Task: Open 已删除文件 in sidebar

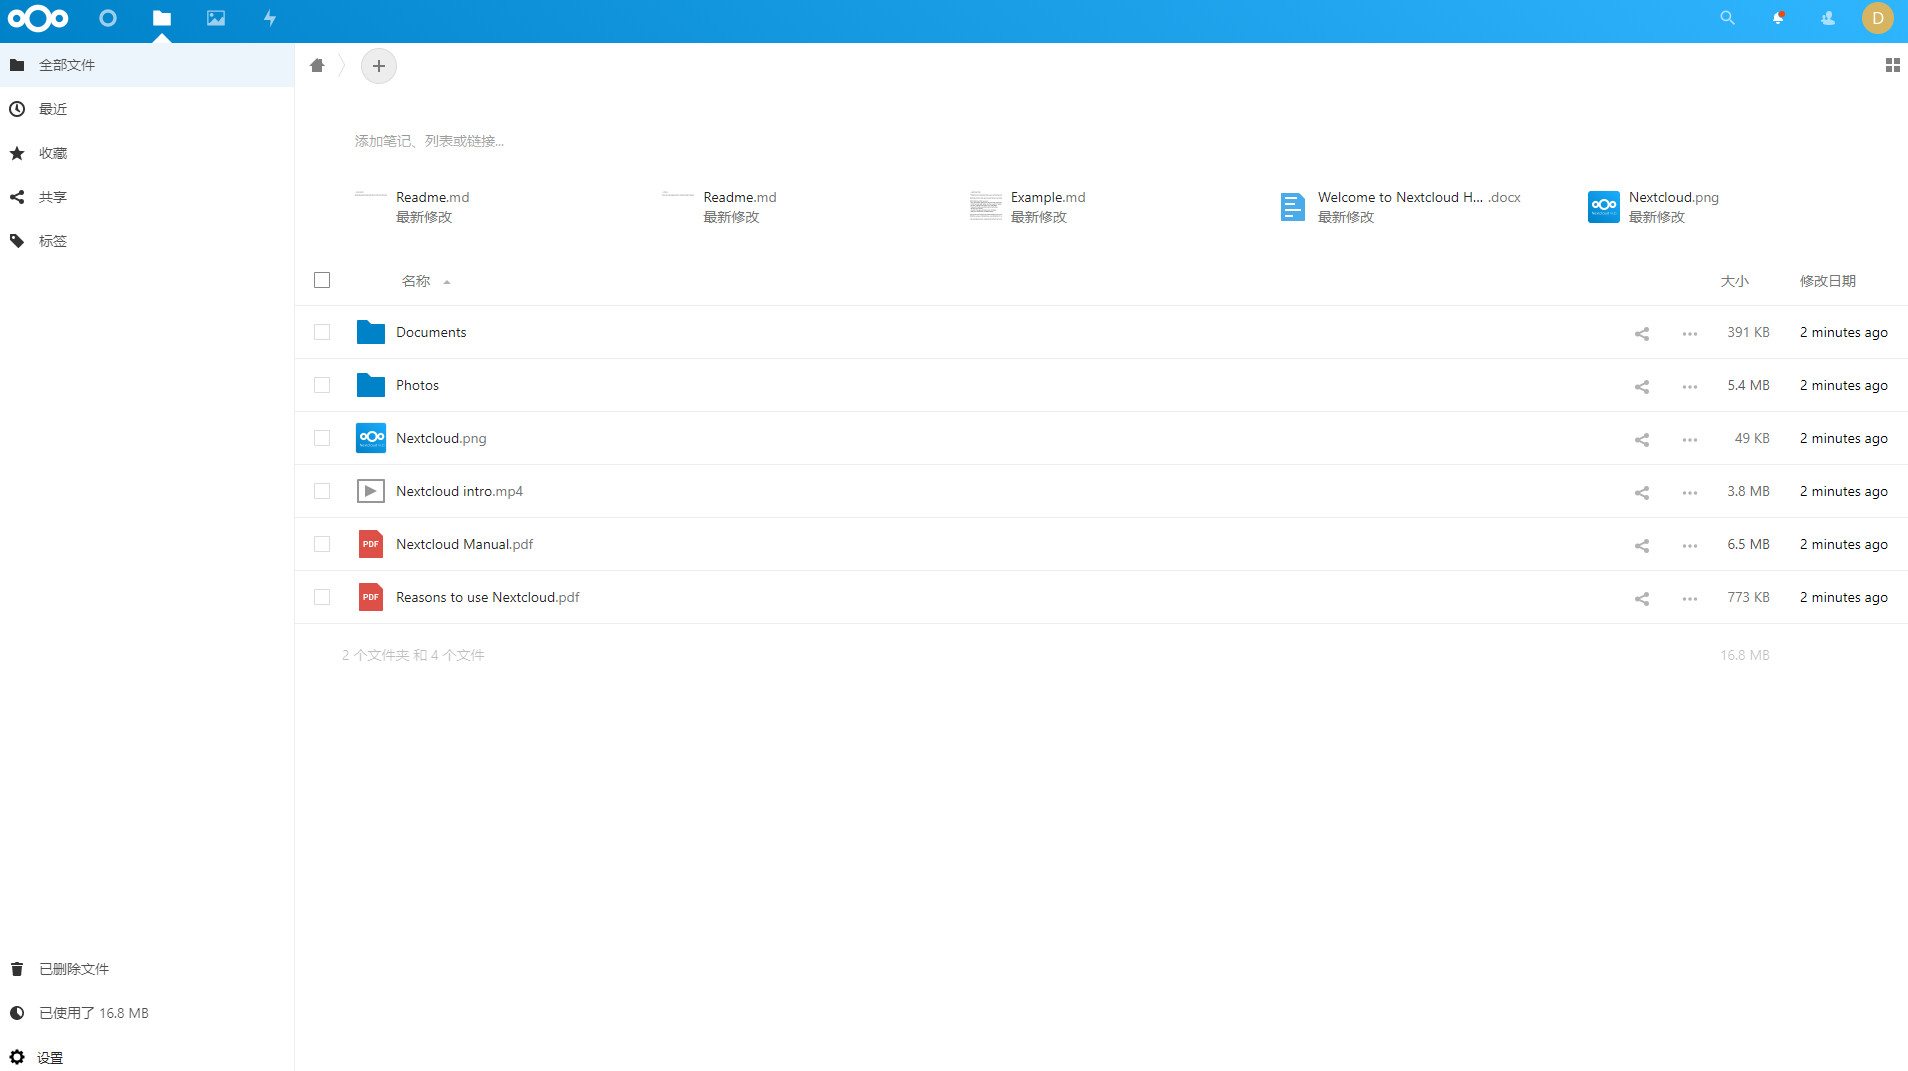Action: pyautogui.click(x=147, y=969)
